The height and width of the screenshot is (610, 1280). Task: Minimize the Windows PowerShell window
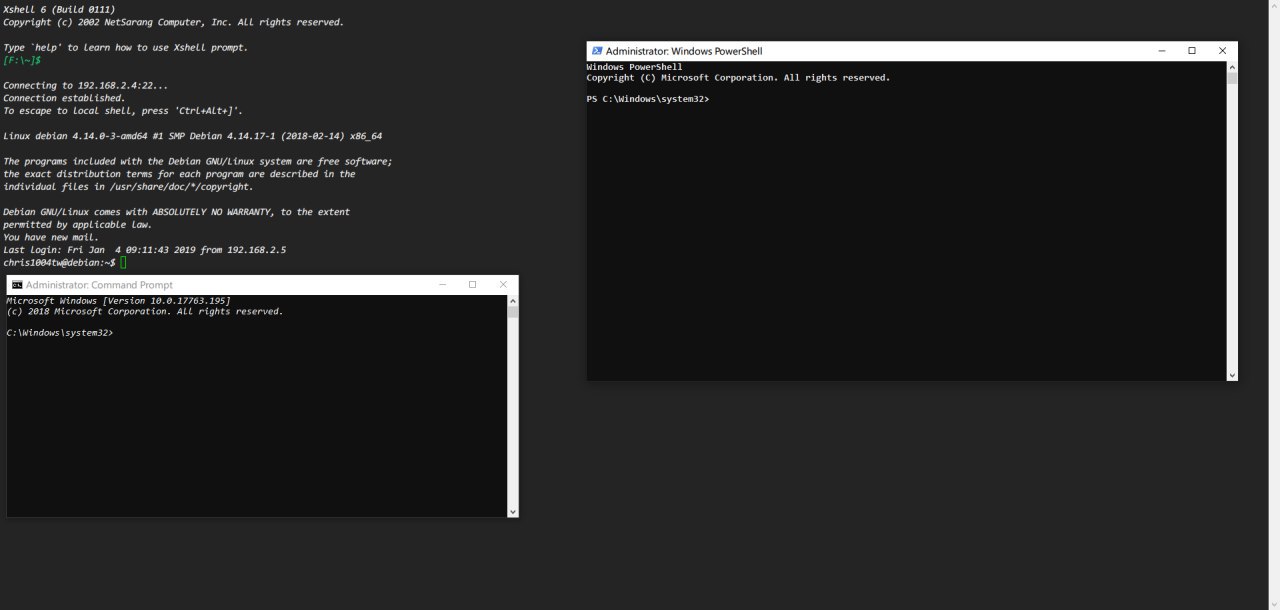coord(1161,51)
